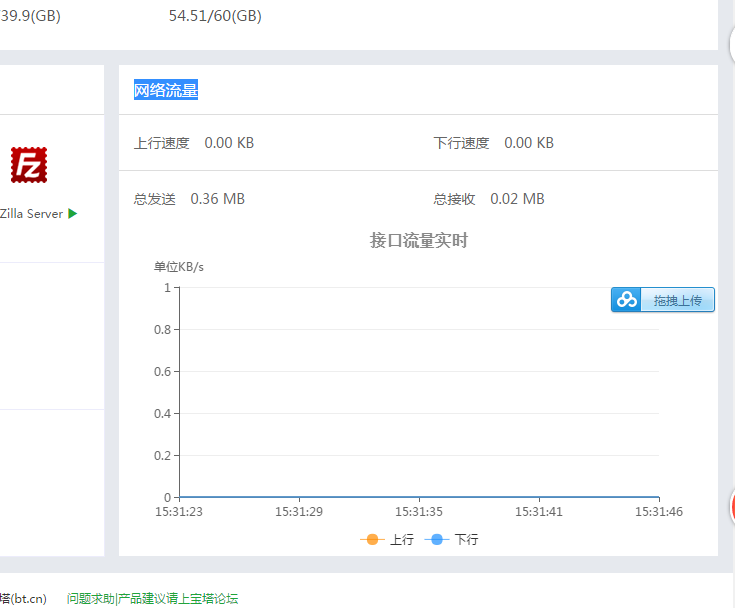This screenshot has width=735, height=608.
Task: Click the 15:31:46 time axis label
Action: [659, 511]
